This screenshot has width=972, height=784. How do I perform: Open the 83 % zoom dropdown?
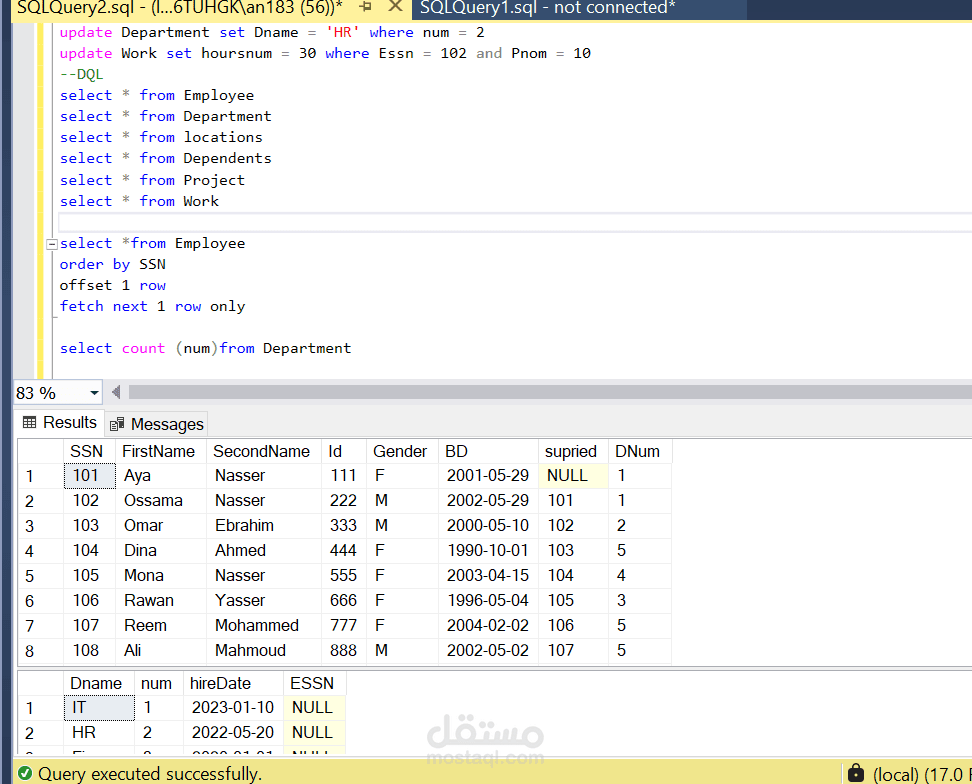tap(94, 393)
